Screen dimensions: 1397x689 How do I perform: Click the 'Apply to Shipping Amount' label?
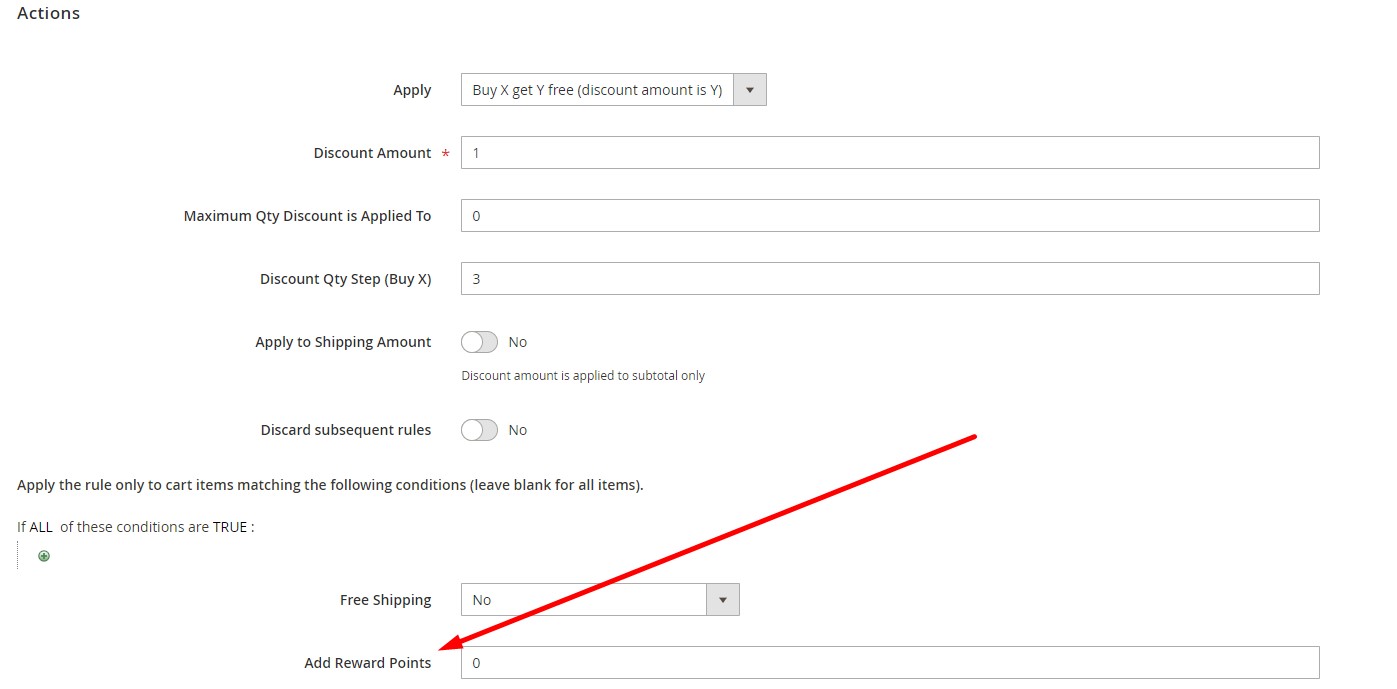pyautogui.click(x=343, y=342)
